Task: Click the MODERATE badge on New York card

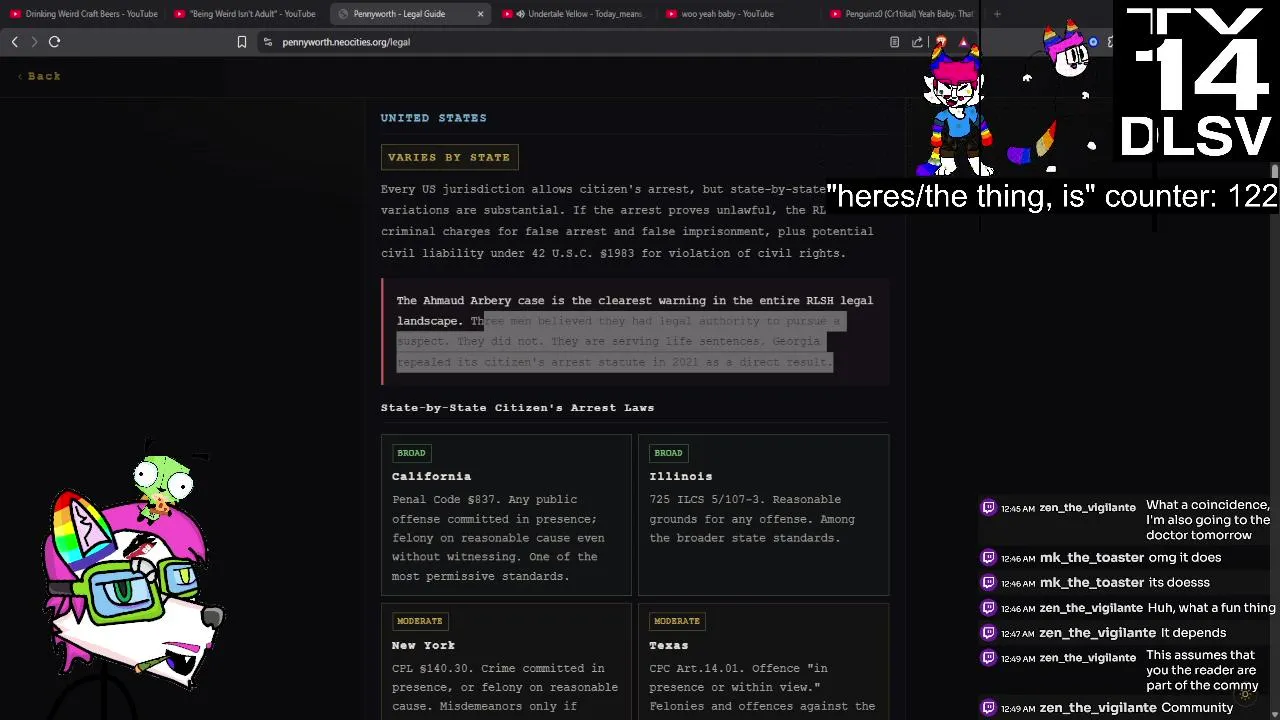Action: (x=419, y=621)
